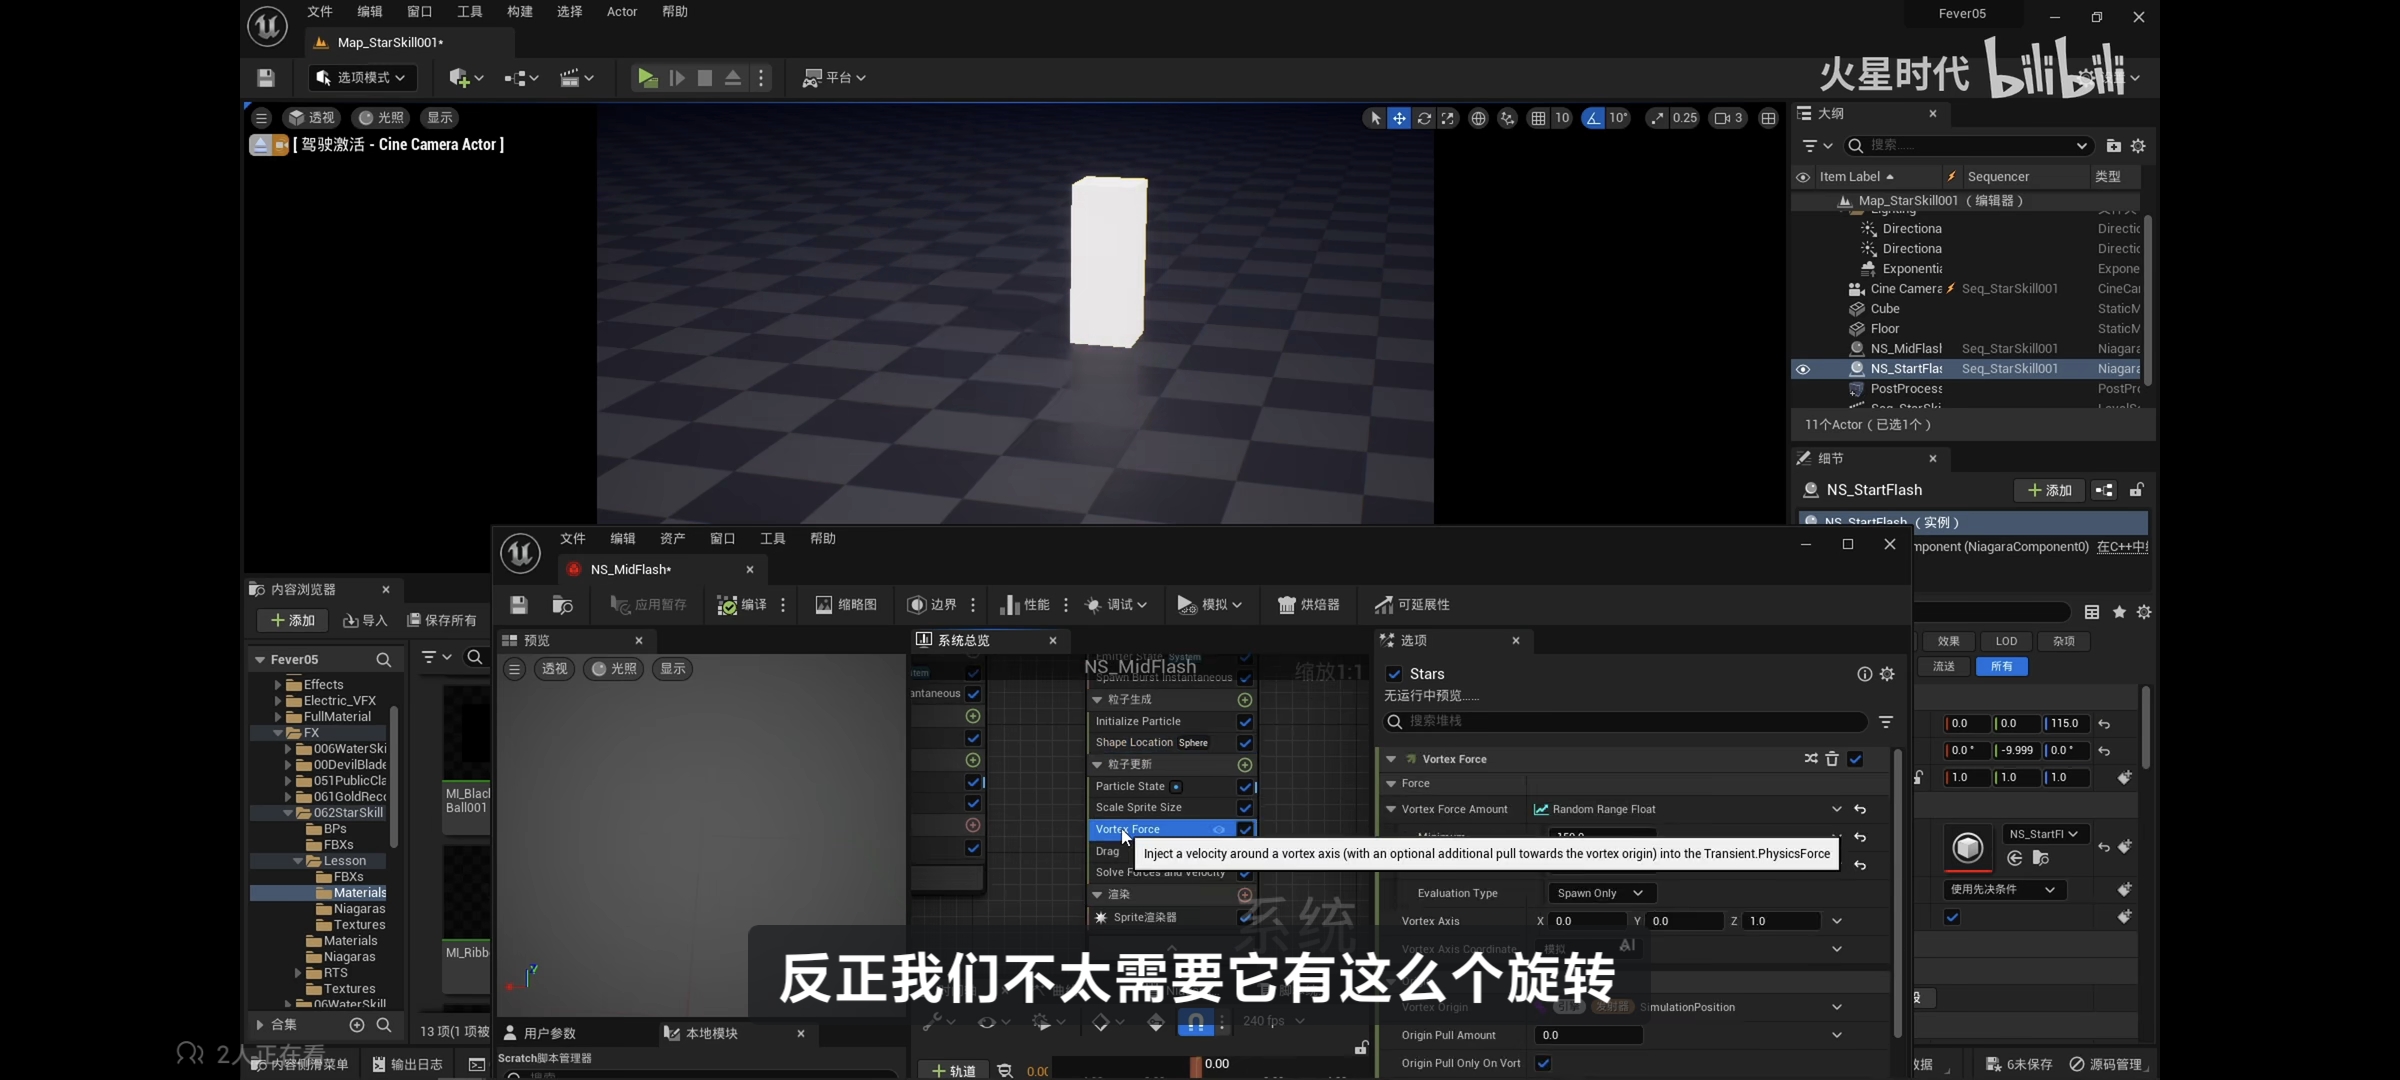Click the Compile (编译) icon in the Niagara toolbar
Image resolution: width=2400 pixels, height=1080 pixels.
pos(727,605)
